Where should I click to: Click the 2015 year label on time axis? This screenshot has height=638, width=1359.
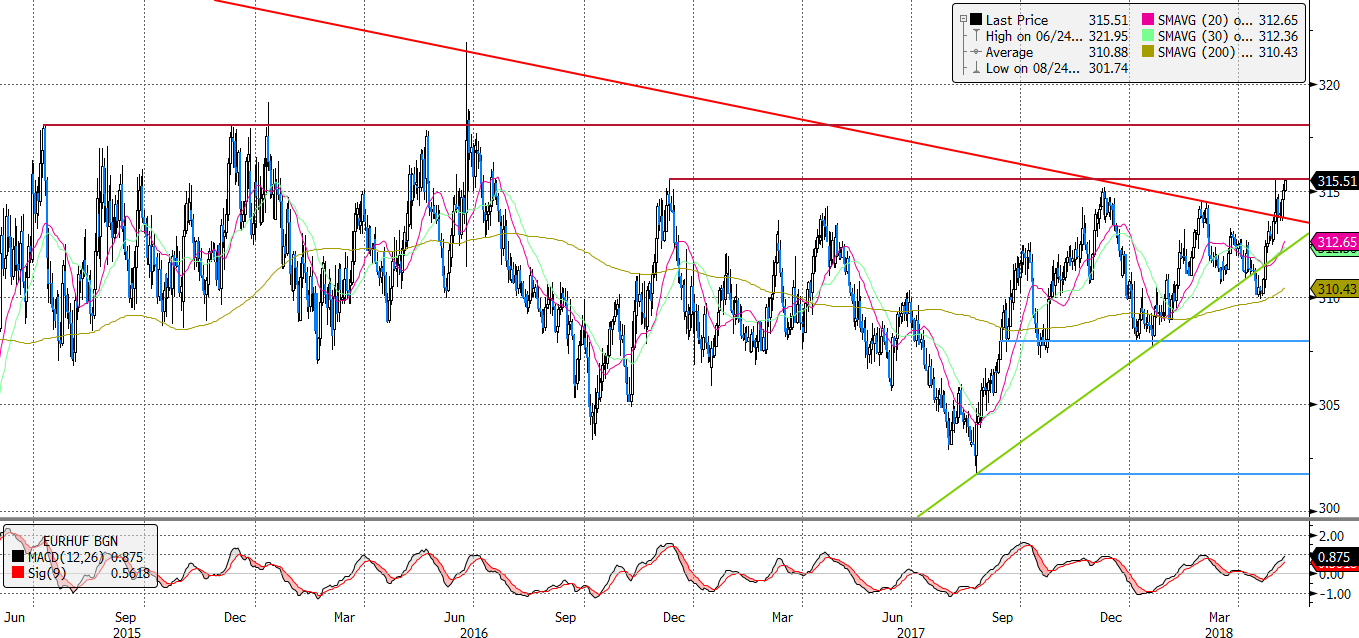[126, 632]
